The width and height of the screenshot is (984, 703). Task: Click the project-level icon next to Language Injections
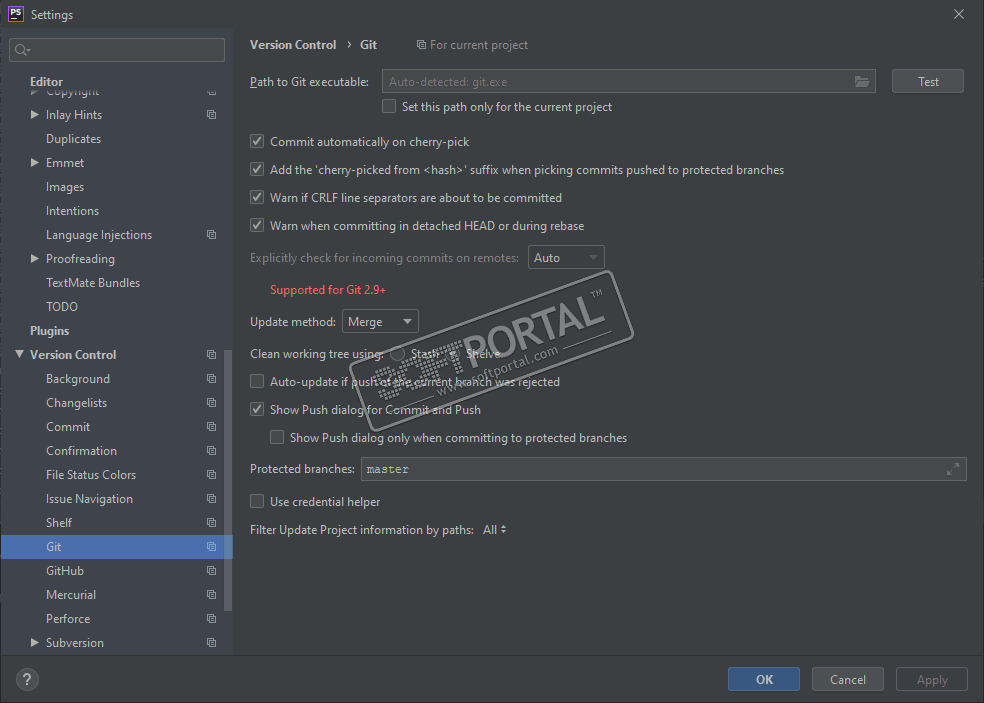[x=211, y=235]
